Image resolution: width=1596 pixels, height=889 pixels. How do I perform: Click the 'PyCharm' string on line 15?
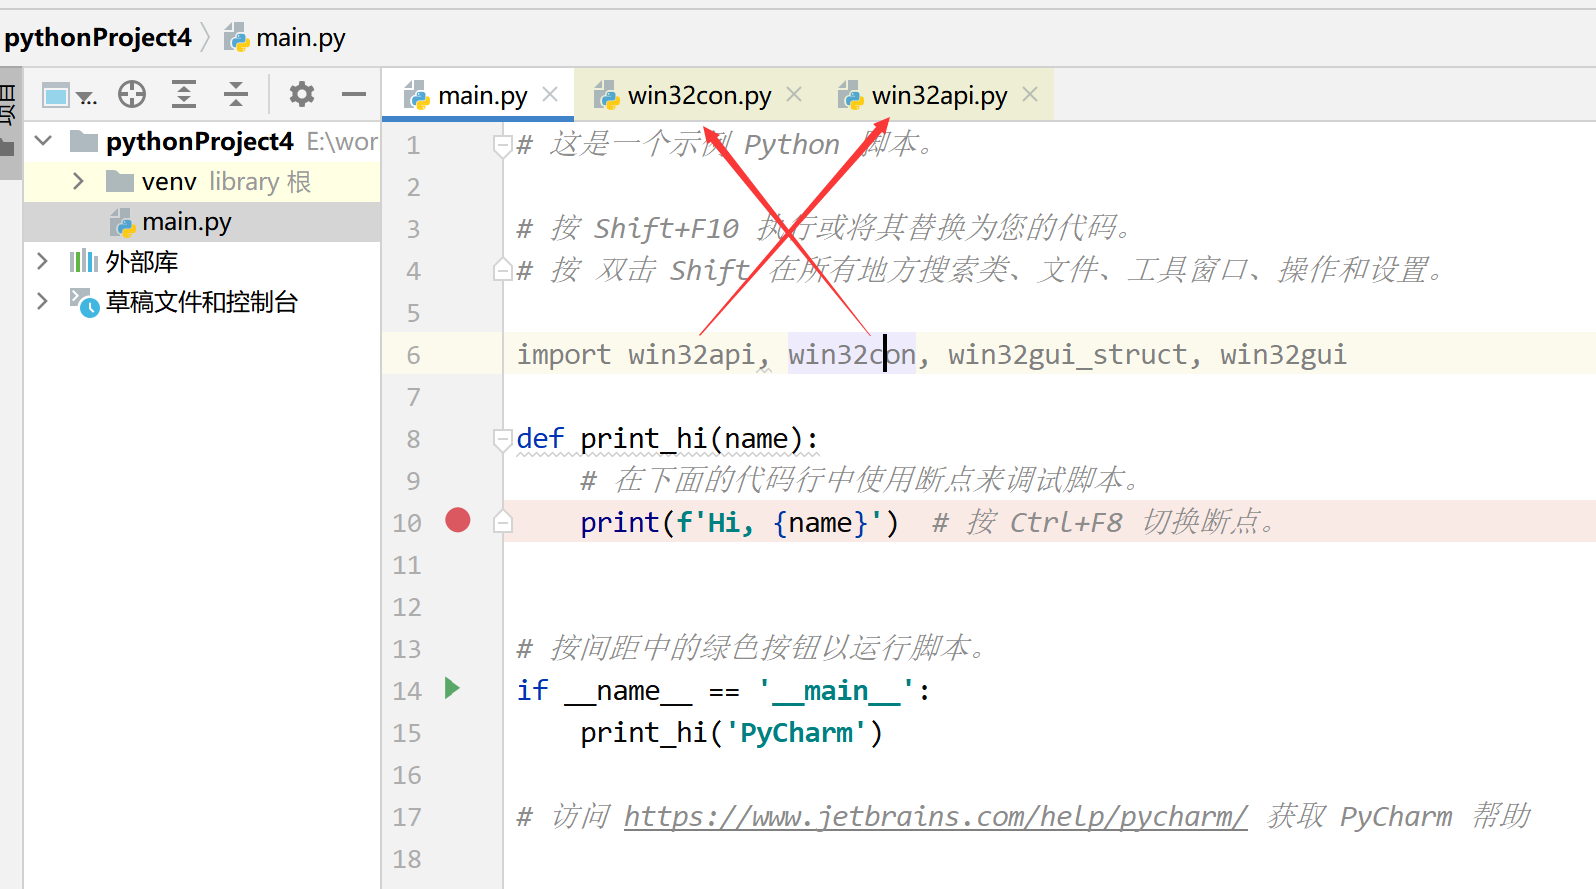tap(796, 733)
